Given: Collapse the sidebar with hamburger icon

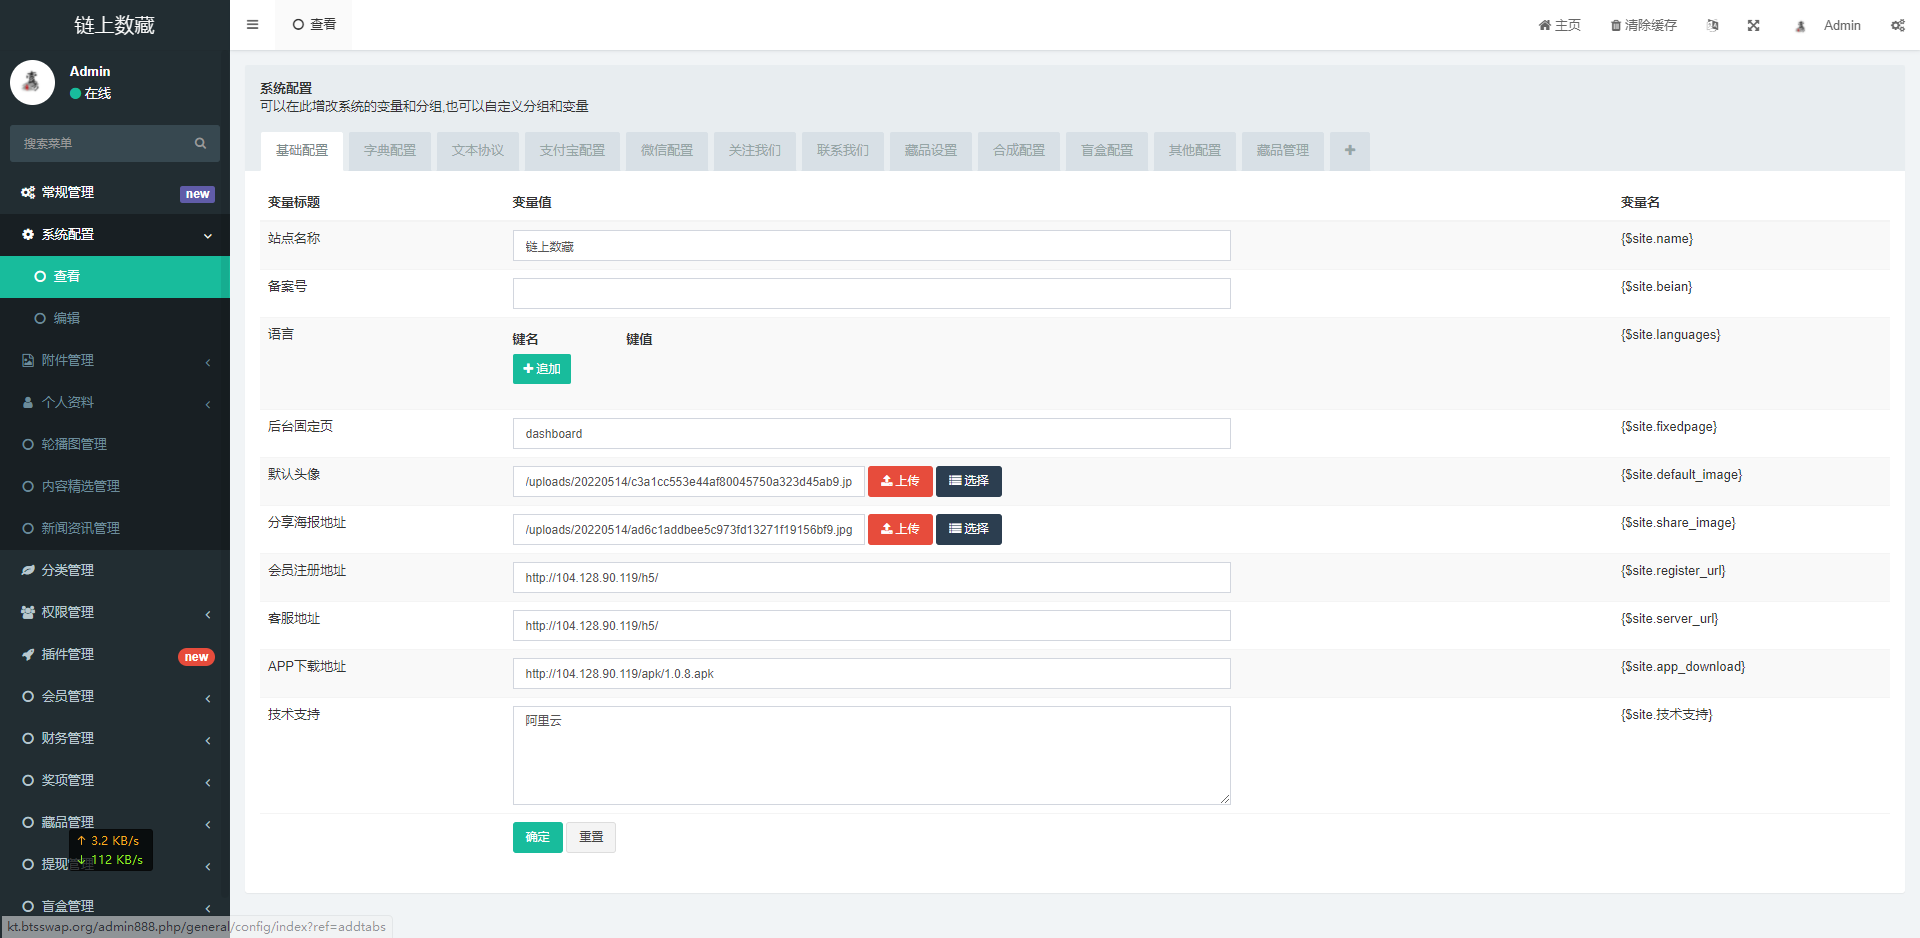Looking at the screenshot, I should pyautogui.click(x=252, y=24).
